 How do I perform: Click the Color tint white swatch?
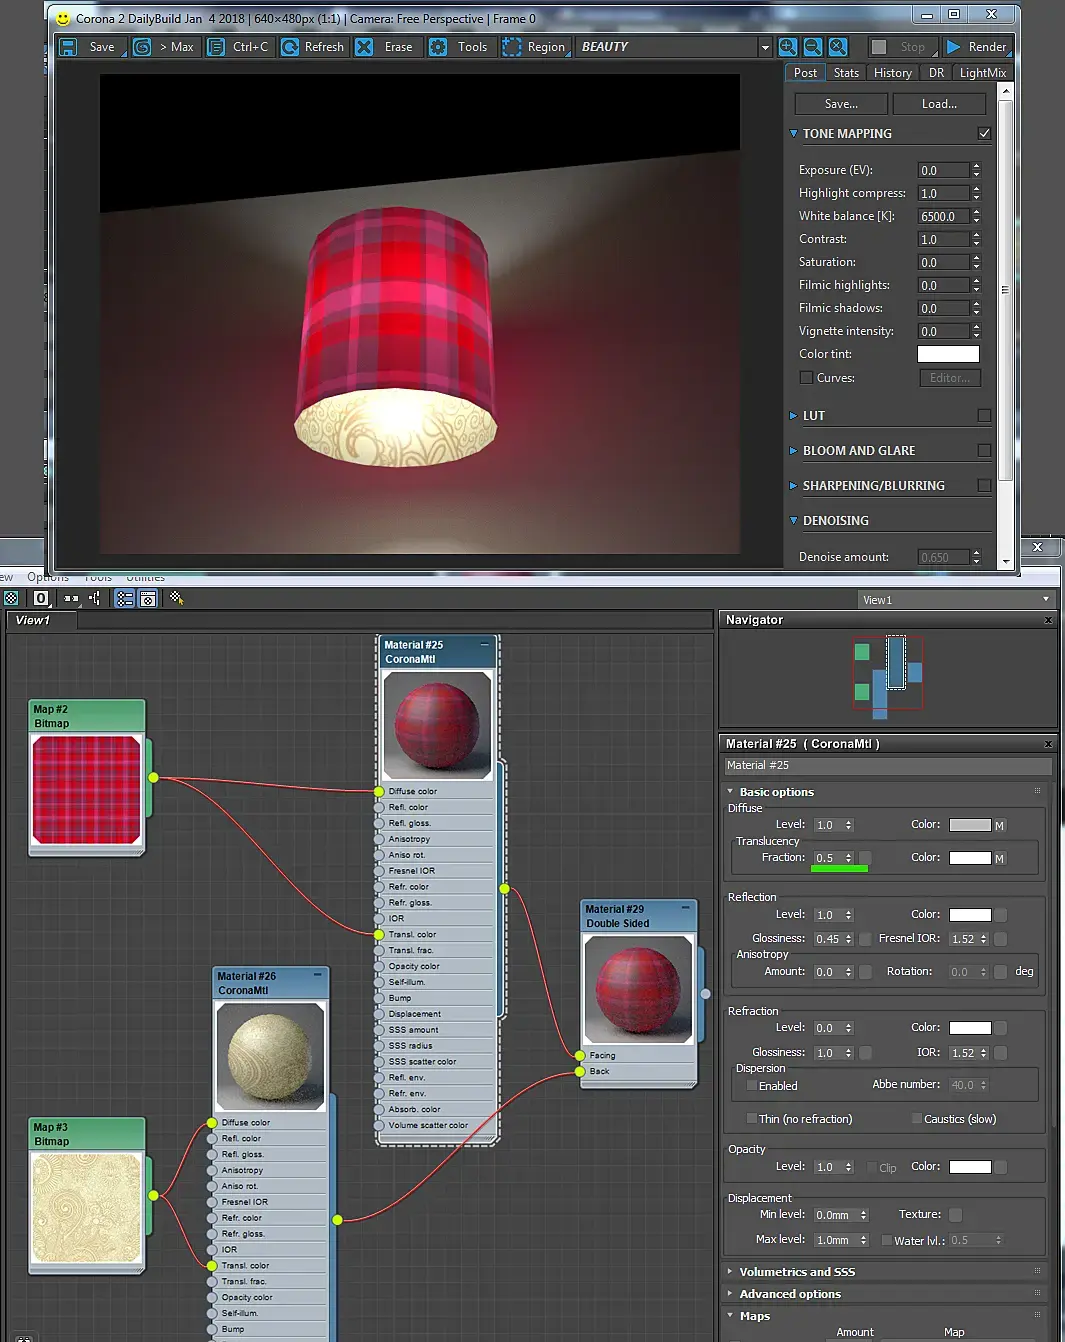(948, 354)
